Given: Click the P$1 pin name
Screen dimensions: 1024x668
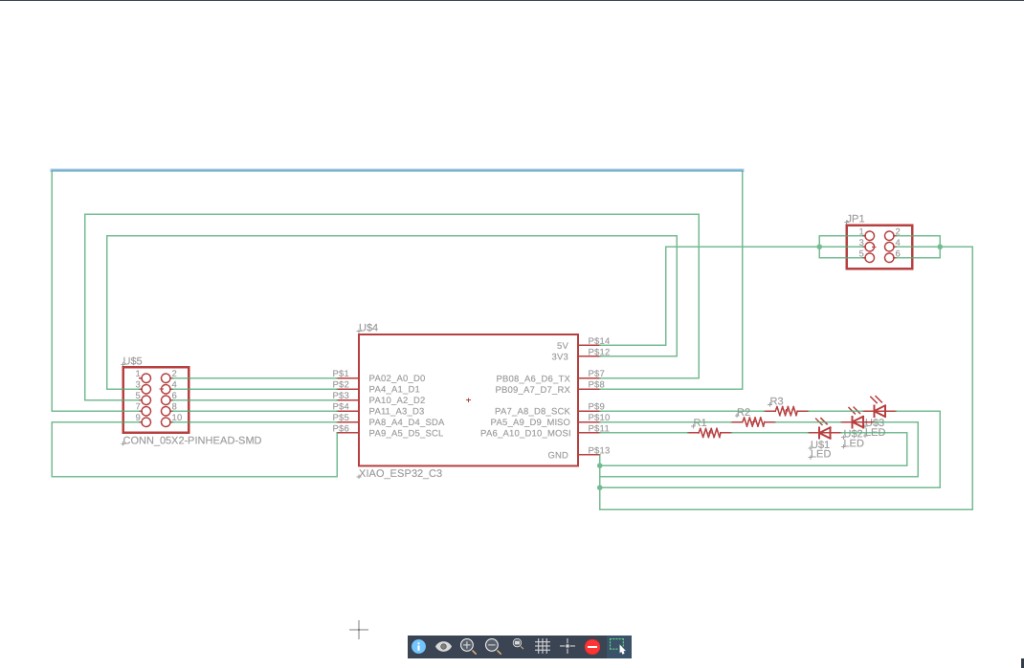Looking at the screenshot, I should tap(341, 374).
